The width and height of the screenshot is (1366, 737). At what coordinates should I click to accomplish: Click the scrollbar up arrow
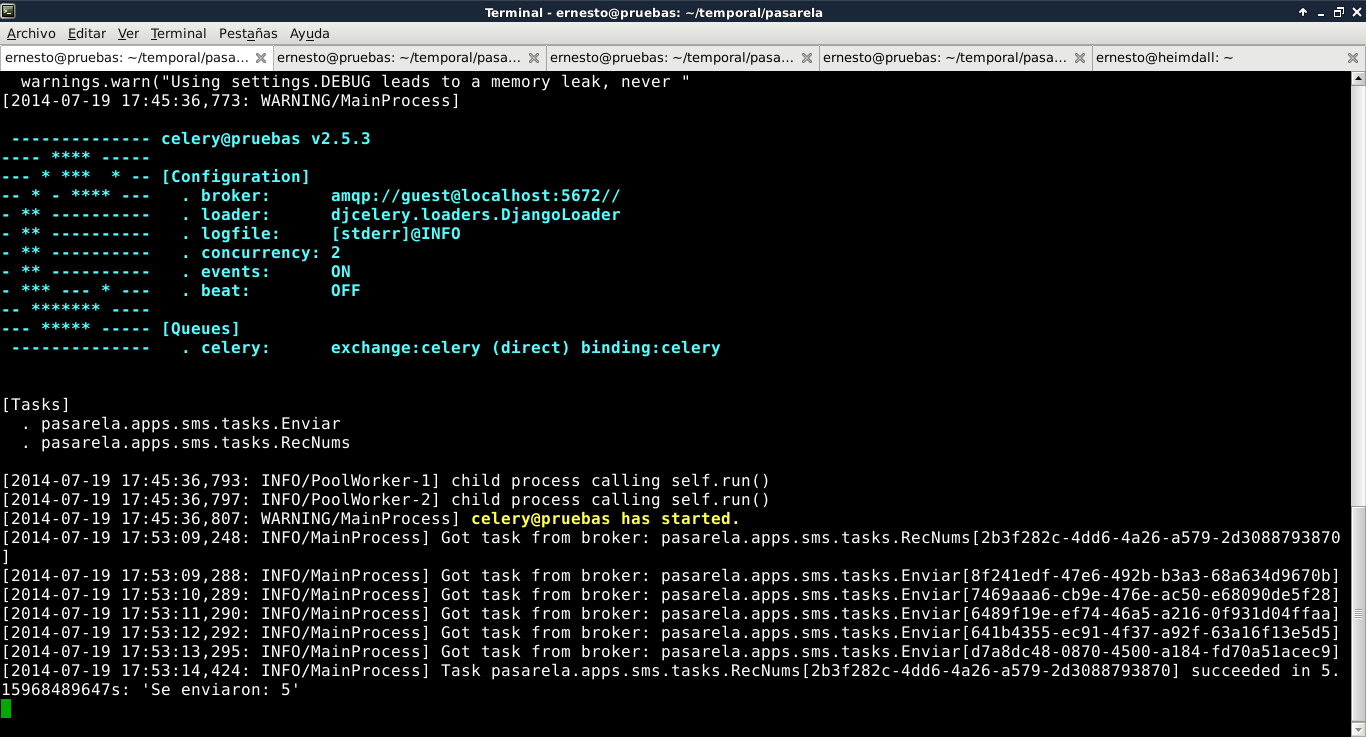pos(1357,78)
